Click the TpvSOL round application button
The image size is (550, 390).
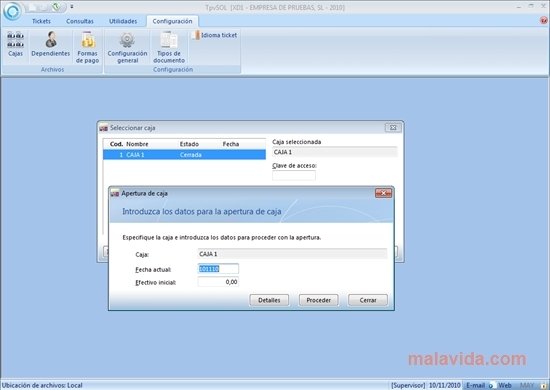[12, 11]
